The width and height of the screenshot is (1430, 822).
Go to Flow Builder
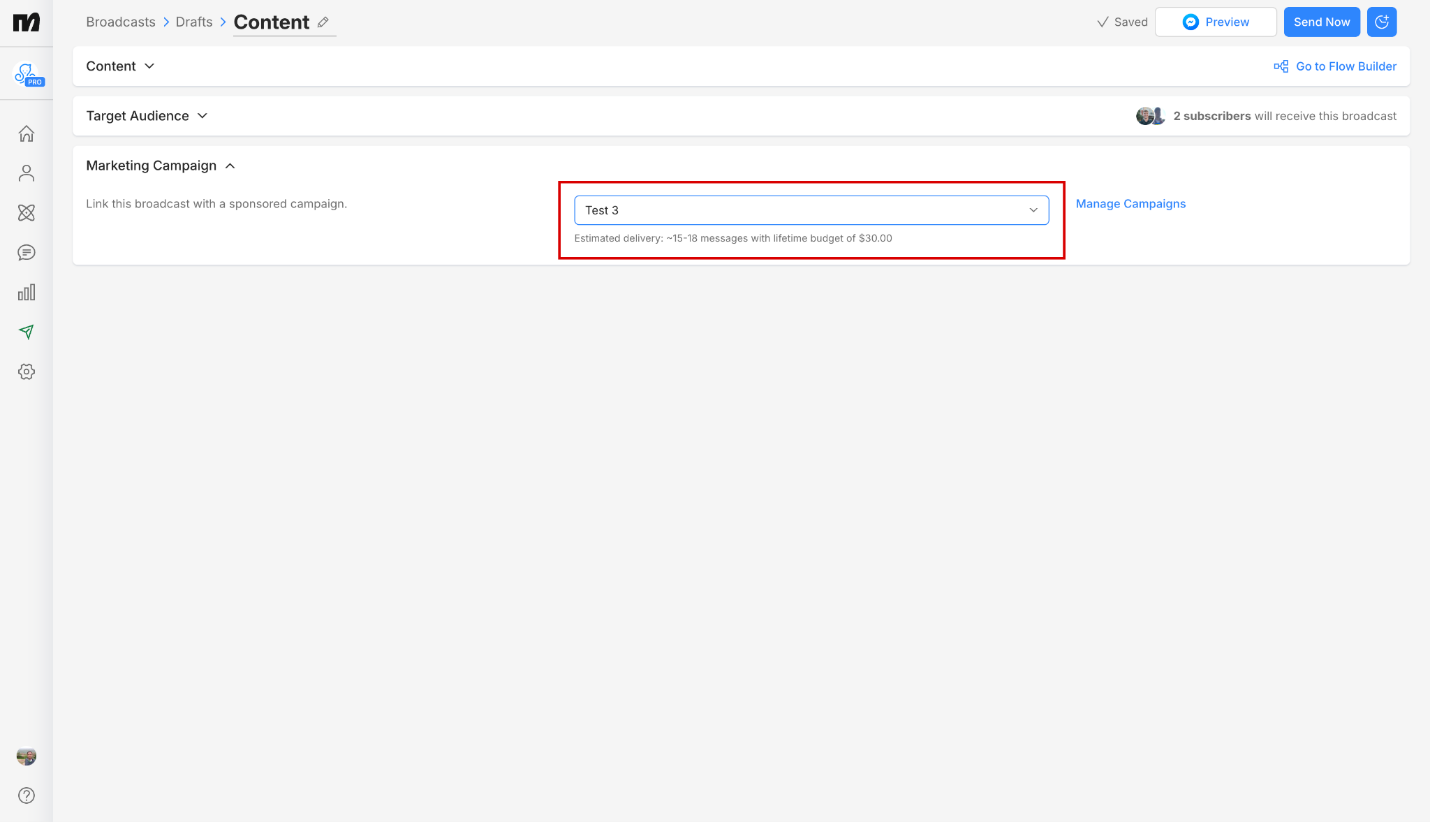[x=1345, y=65]
